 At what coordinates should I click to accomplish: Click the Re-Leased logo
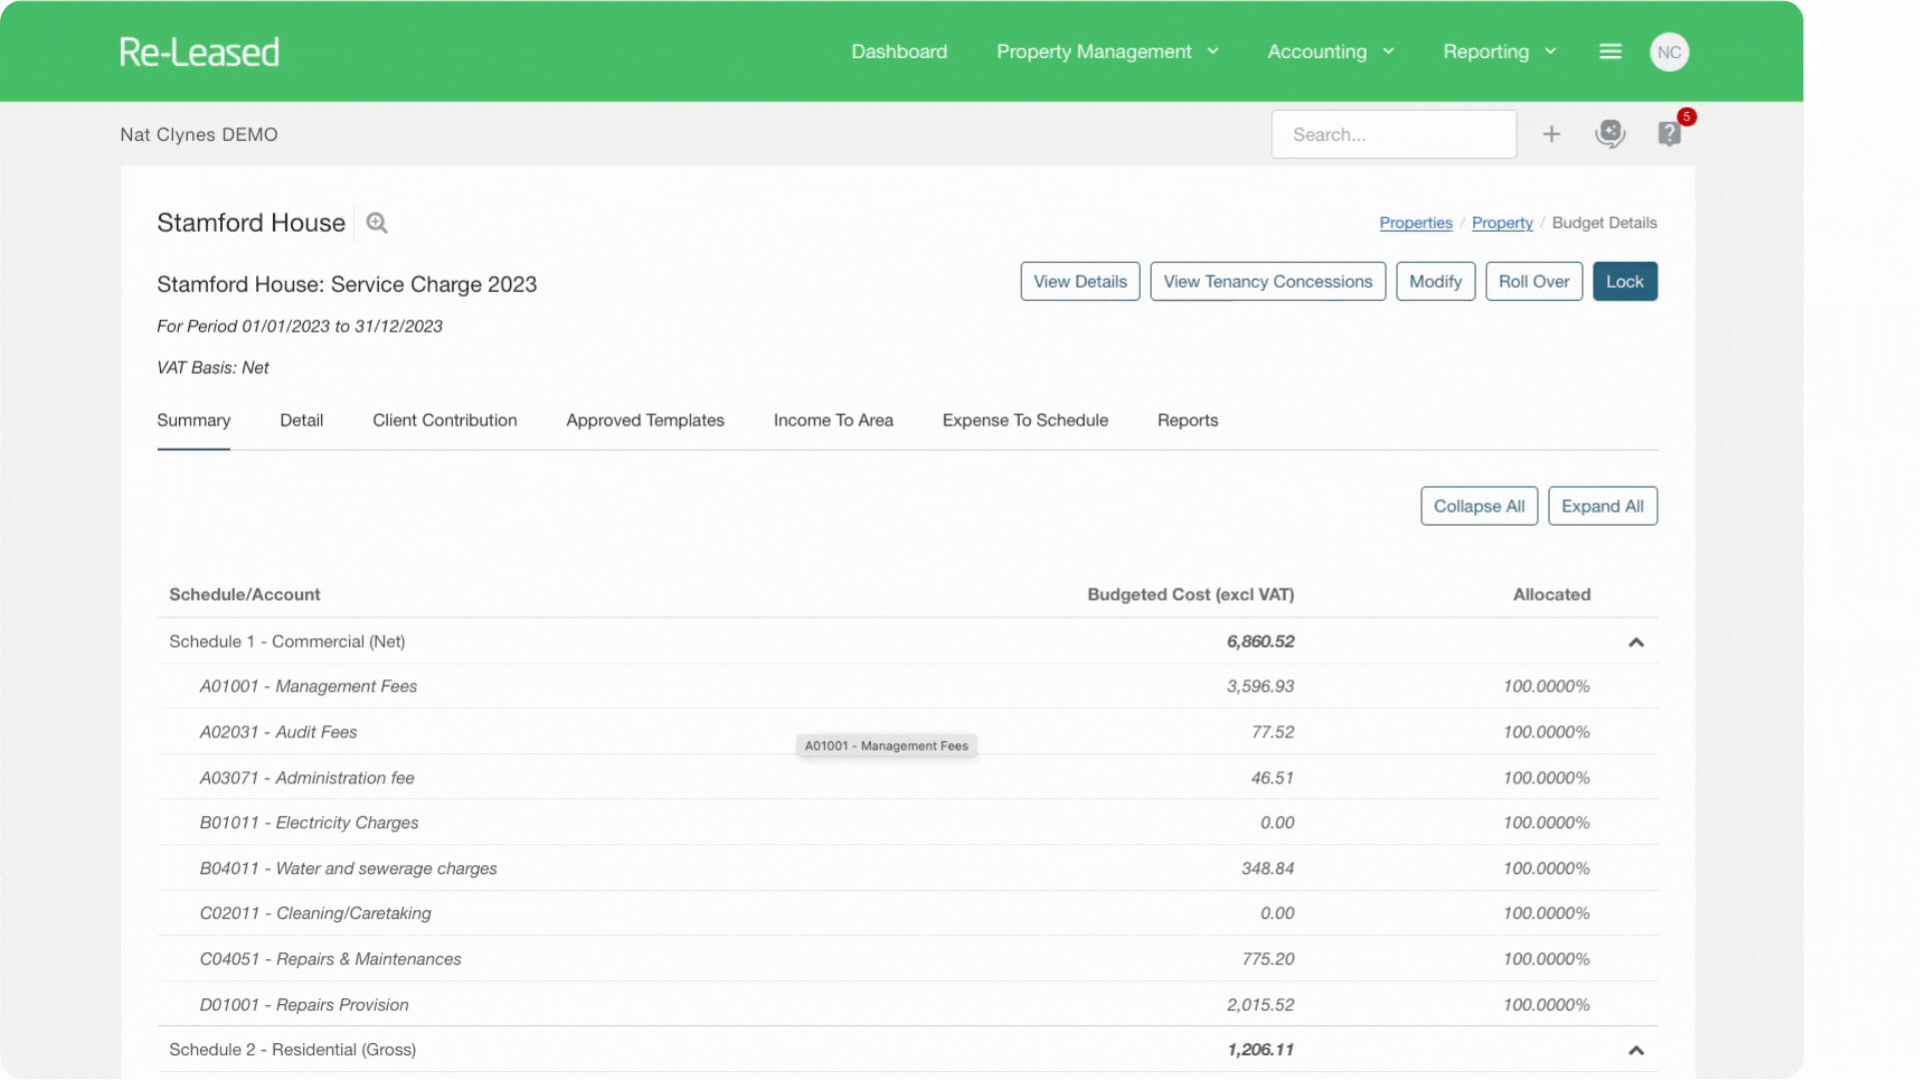point(199,52)
